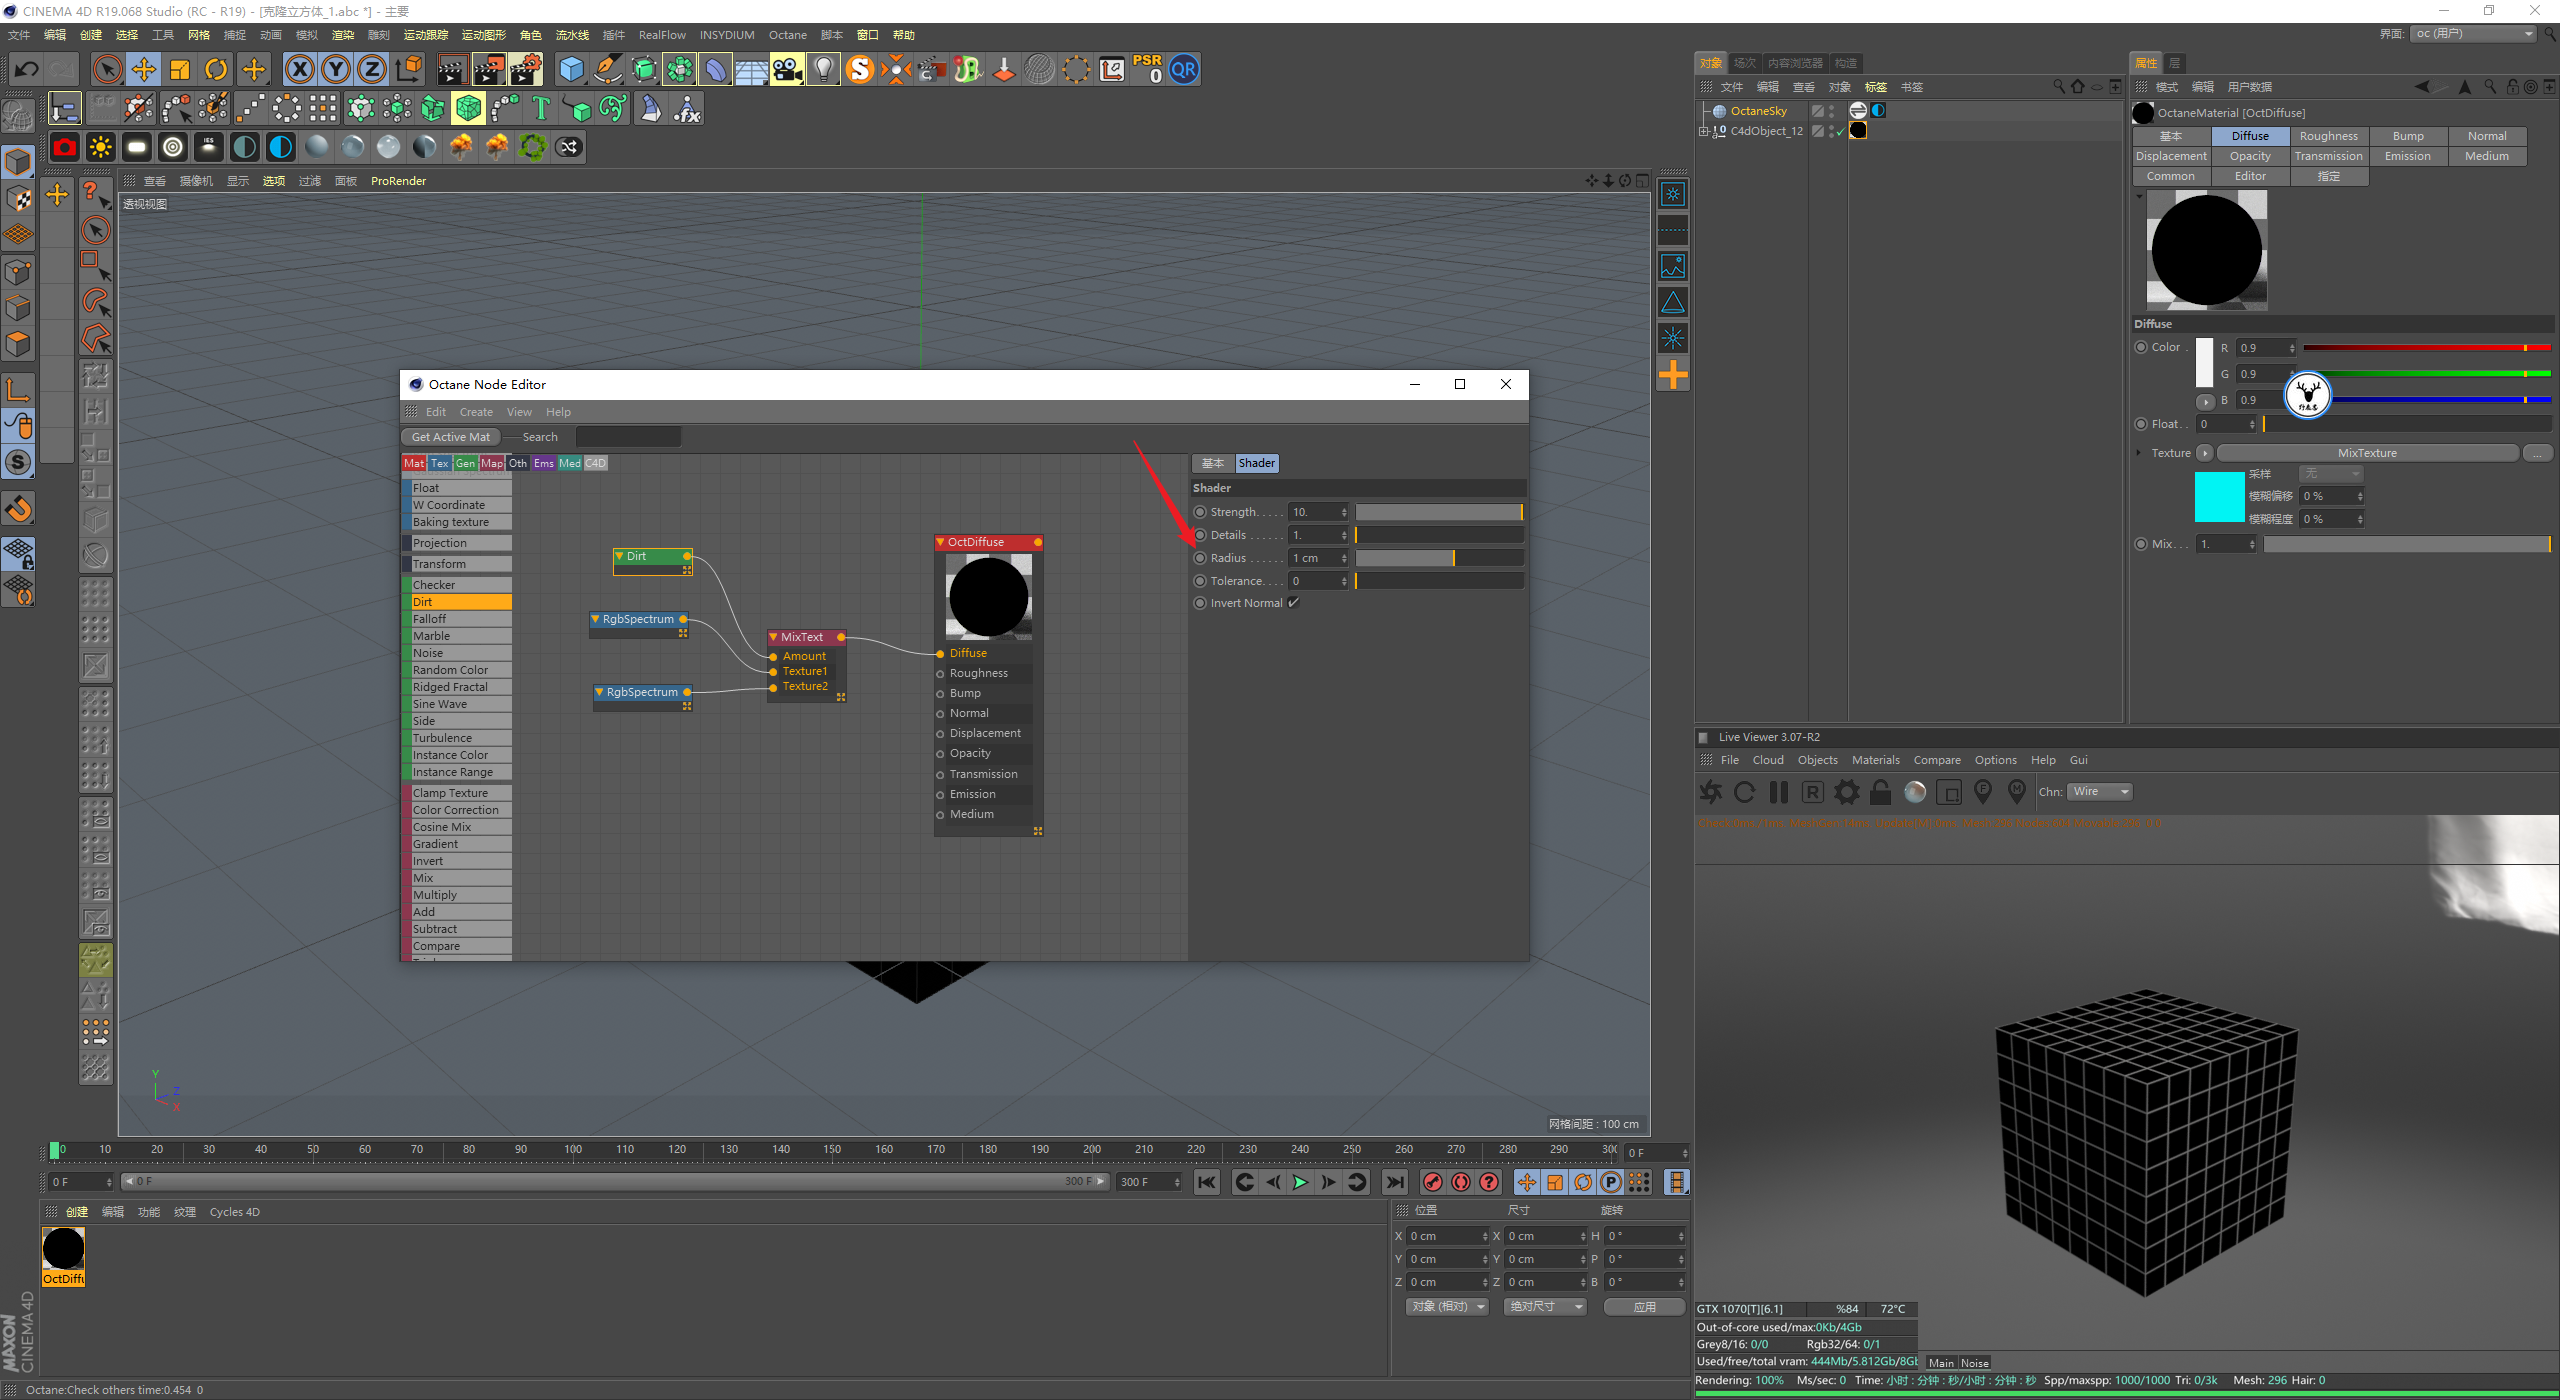The height and width of the screenshot is (1400, 2560).
Task: Collapse the Dirt node
Action: click(x=620, y=556)
